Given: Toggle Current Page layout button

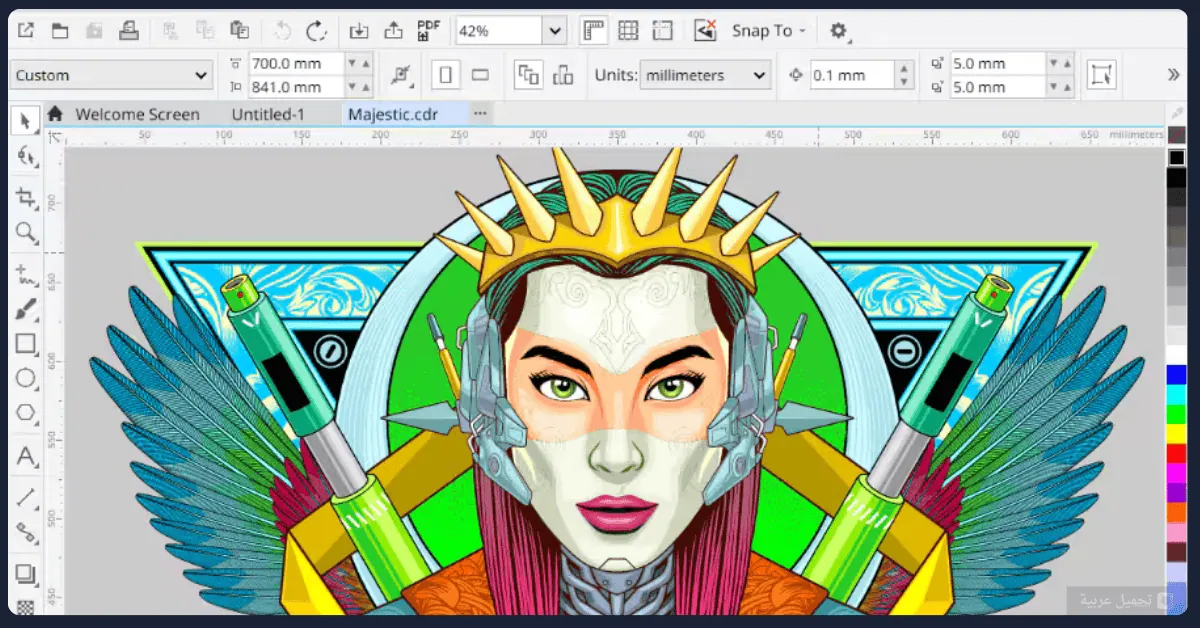Looking at the screenshot, I should (563, 75).
